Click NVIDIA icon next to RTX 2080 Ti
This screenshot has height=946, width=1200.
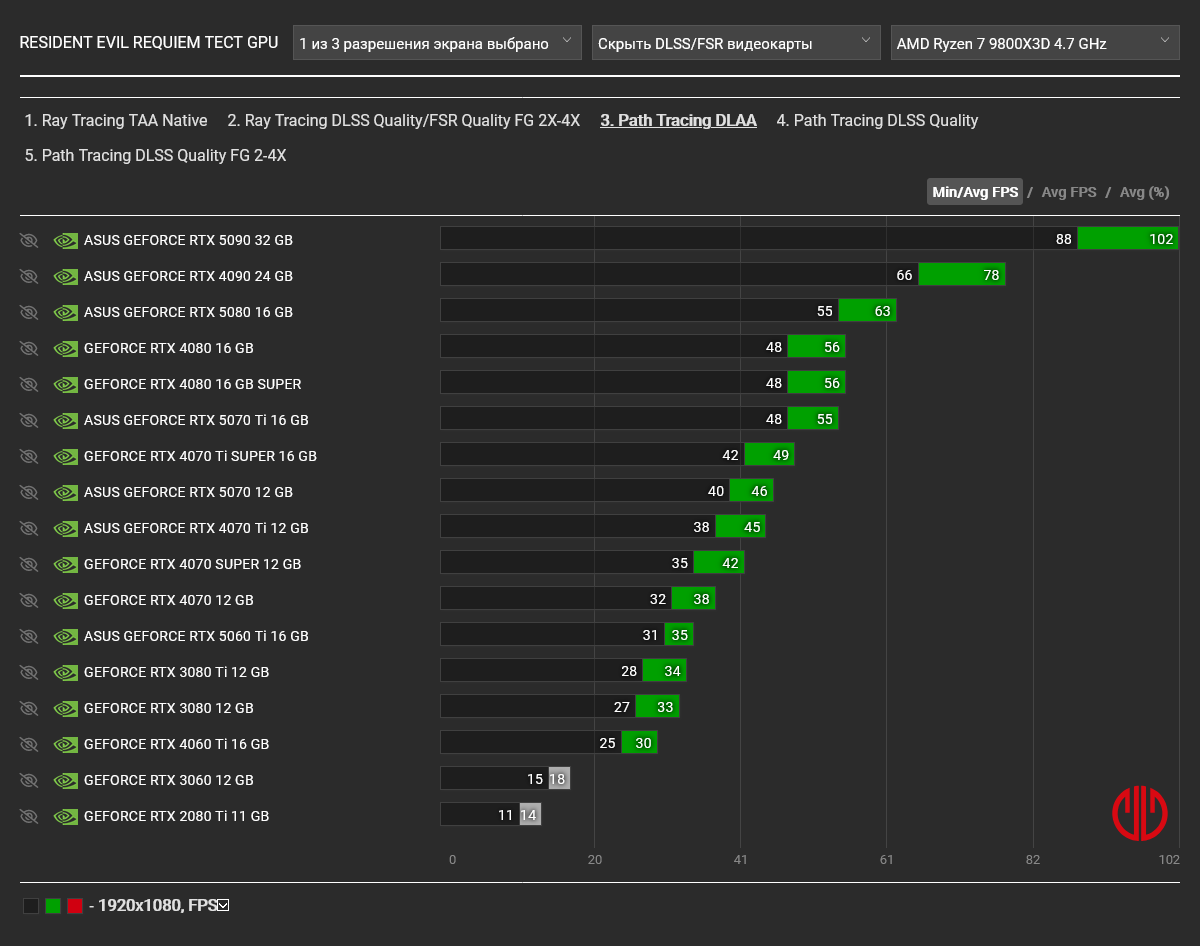[65, 816]
